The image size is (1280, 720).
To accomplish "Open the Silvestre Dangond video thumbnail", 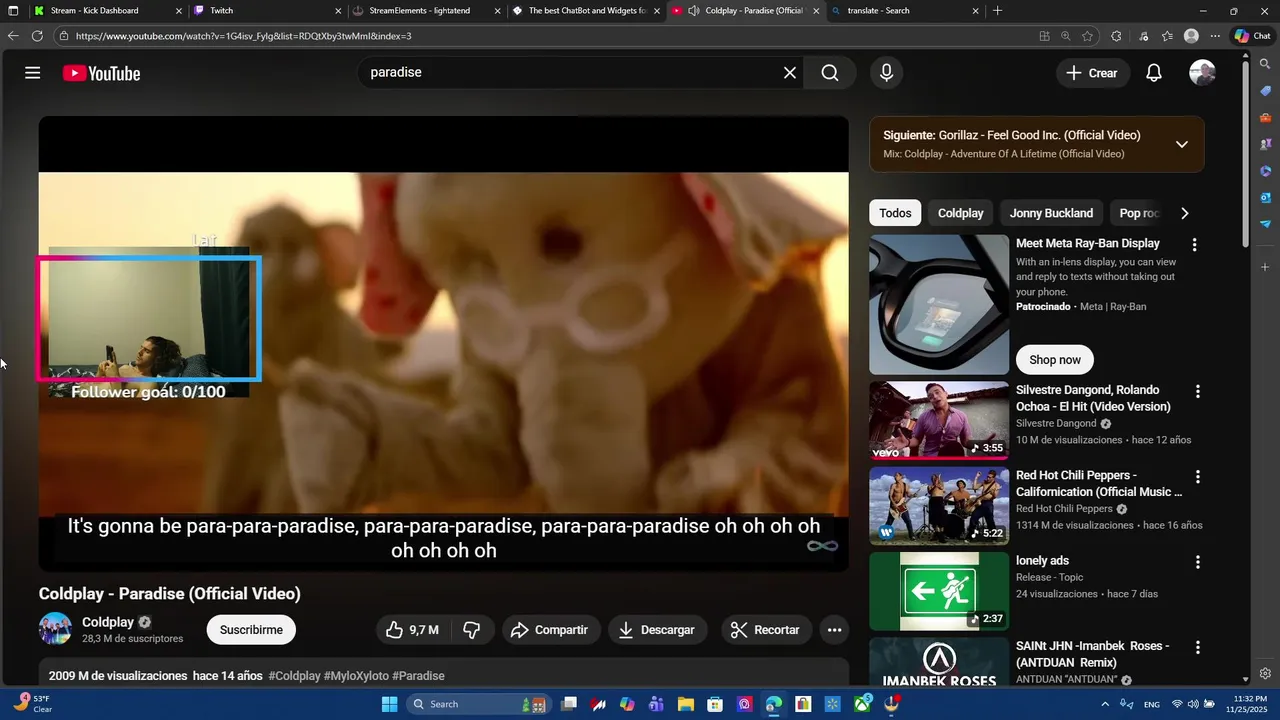I will (x=939, y=420).
